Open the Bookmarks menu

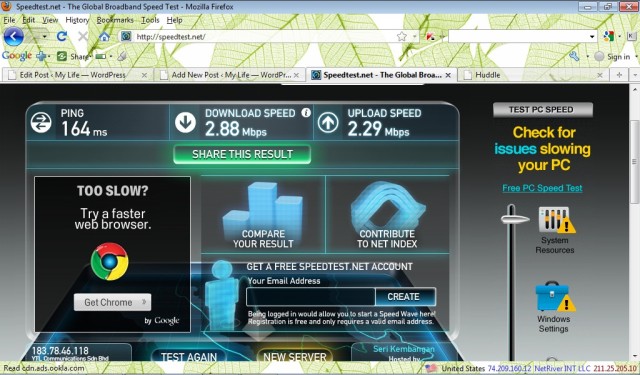pos(115,20)
